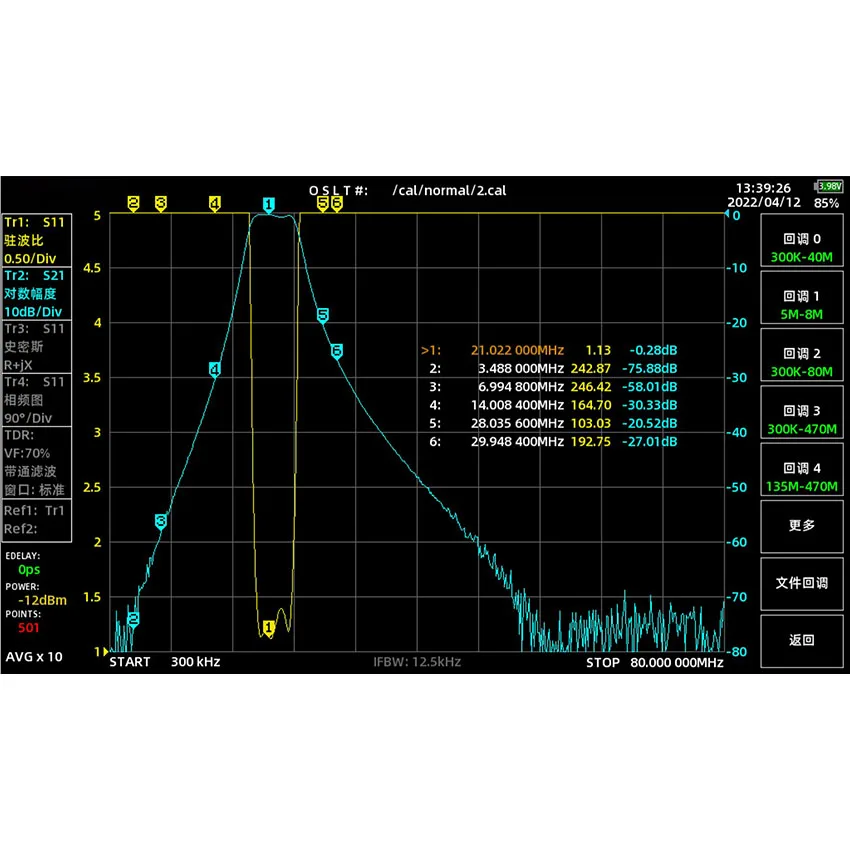Recall preset 0 300K-40M

pyautogui.click(x=802, y=240)
